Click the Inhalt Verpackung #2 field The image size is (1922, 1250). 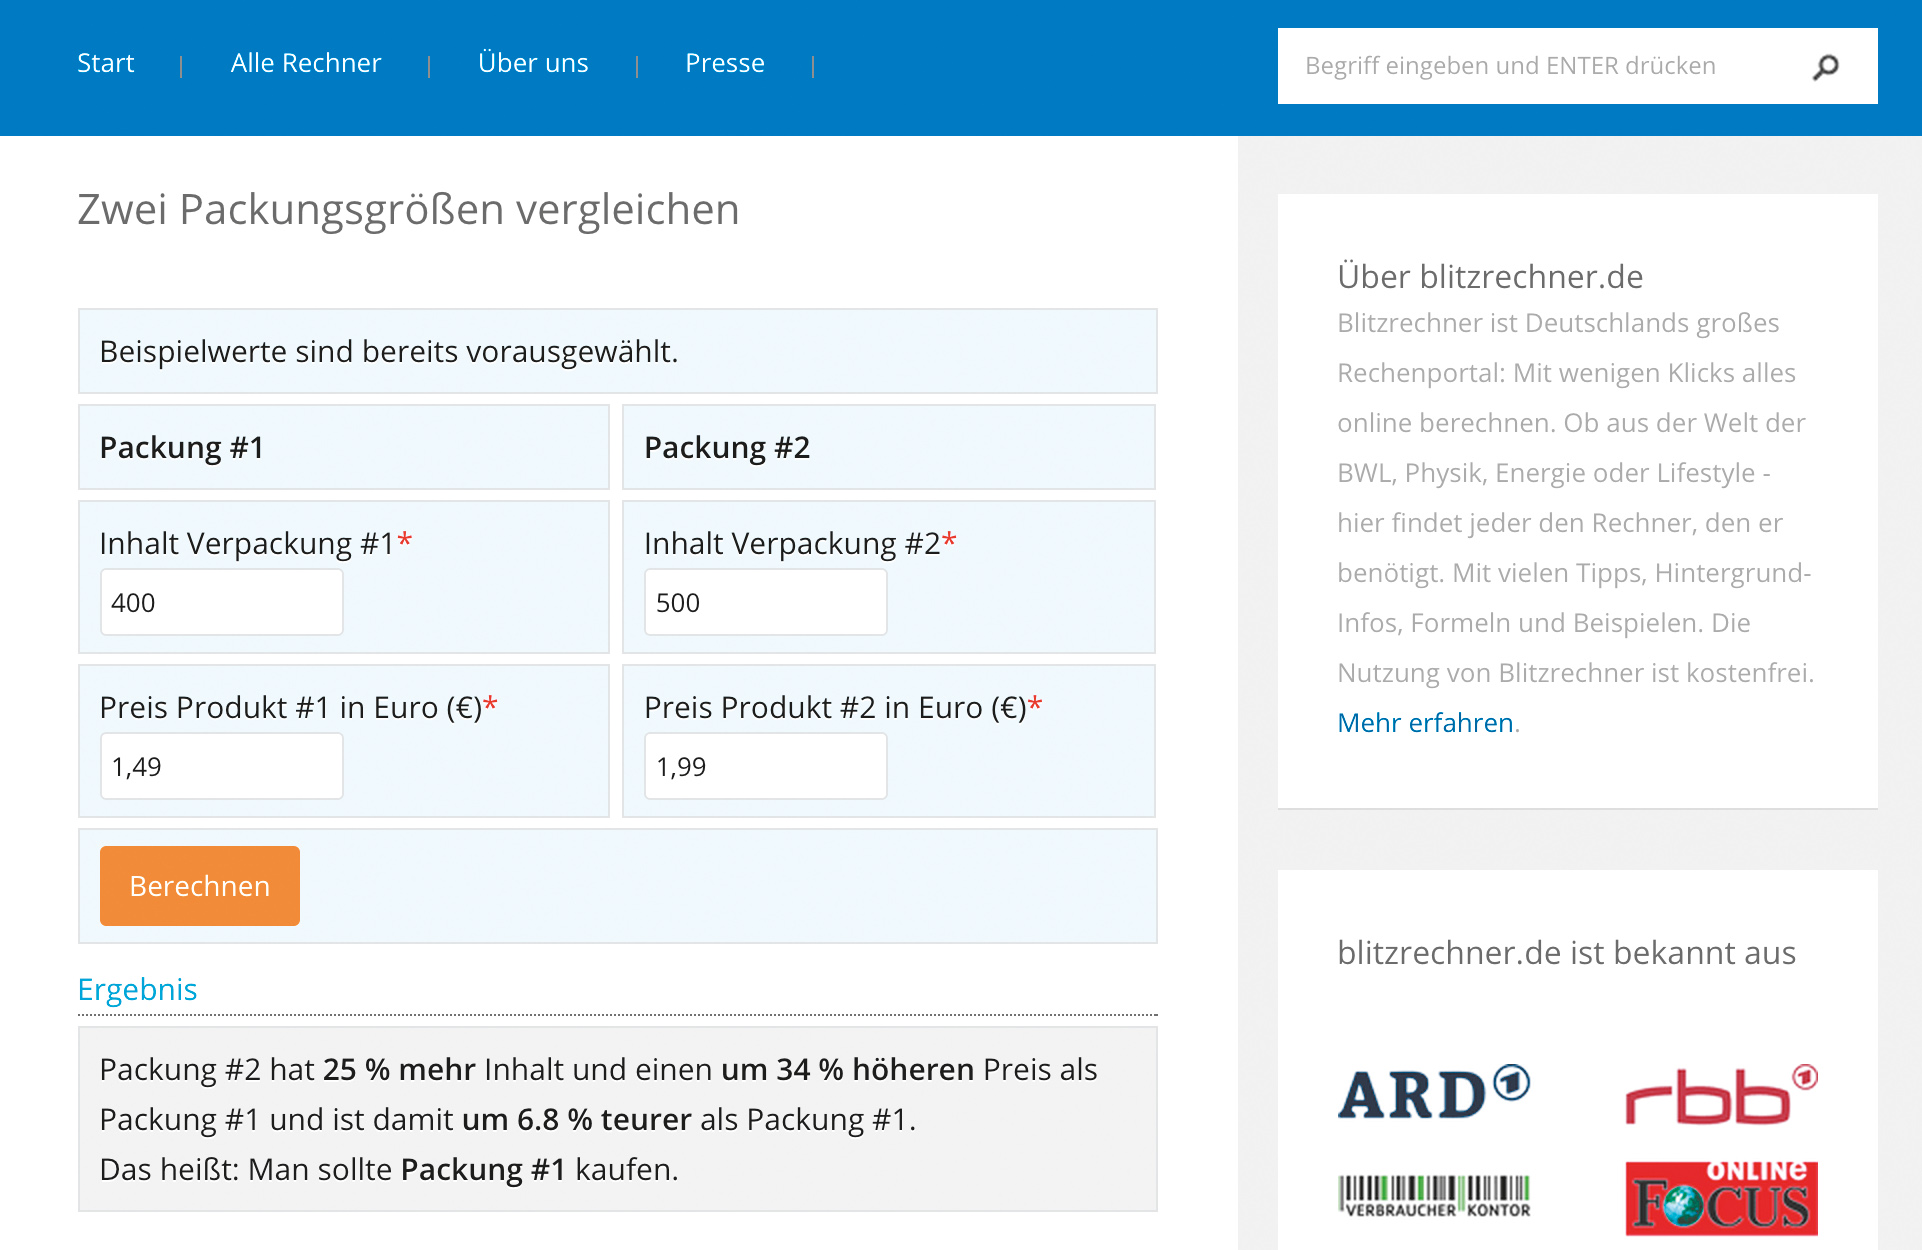point(765,602)
